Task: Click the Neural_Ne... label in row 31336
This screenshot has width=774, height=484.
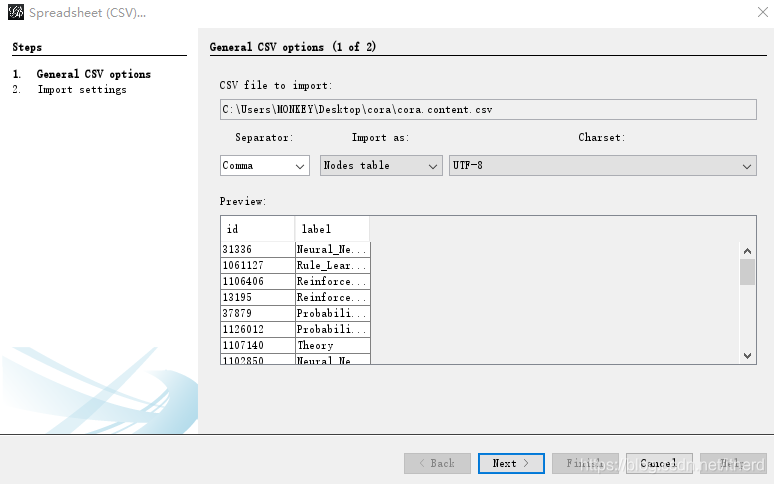Action: pos(333,250)
